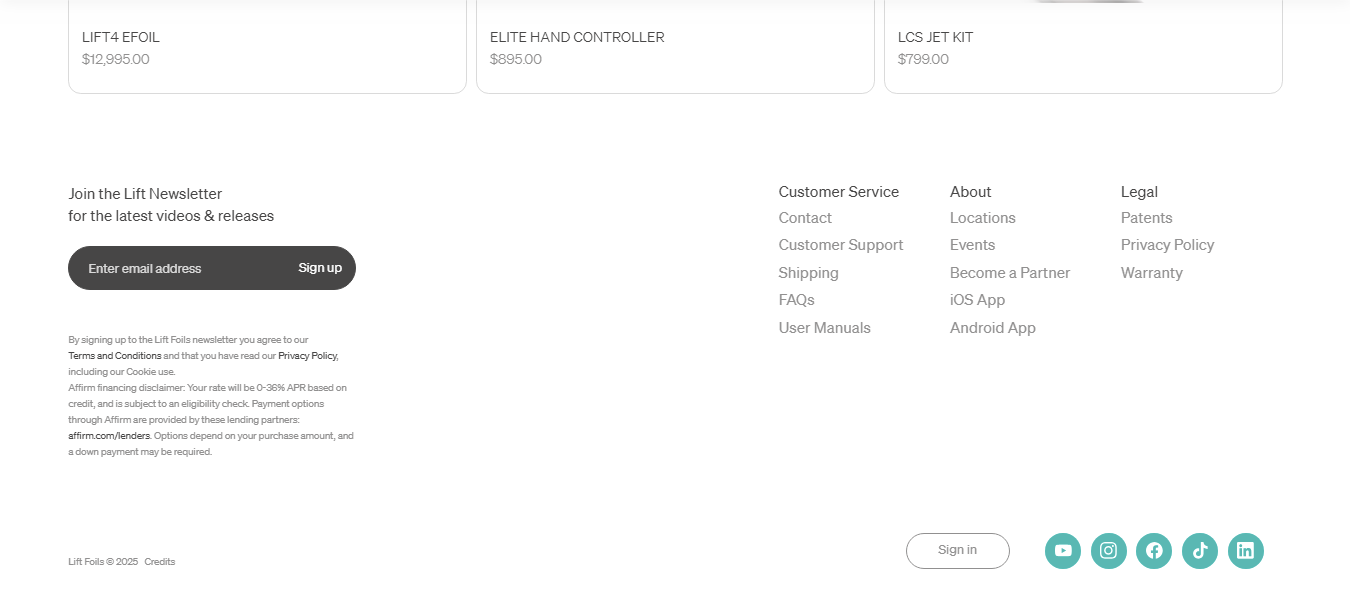Click the Legal column heading
The width and height of the screenshot is (1350, 606).
click(1140, 192)
